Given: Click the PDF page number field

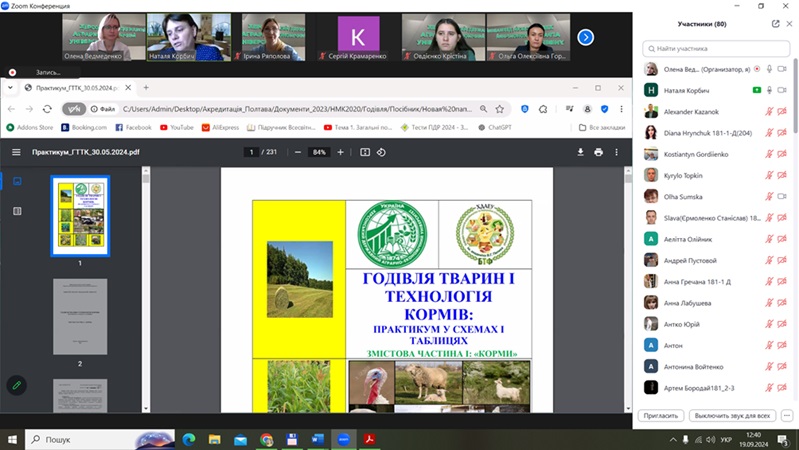Looking at the screenshot, I should (x=251, y=152).
